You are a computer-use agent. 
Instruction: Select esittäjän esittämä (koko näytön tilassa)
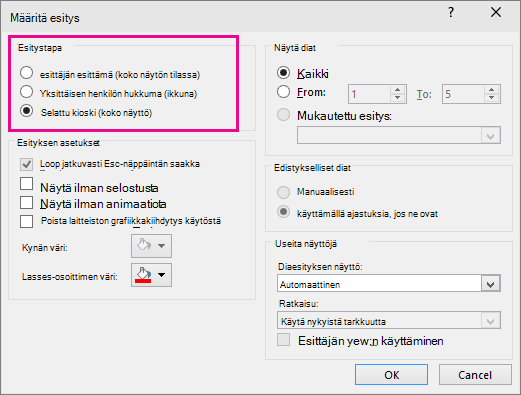tap(26, 73)
